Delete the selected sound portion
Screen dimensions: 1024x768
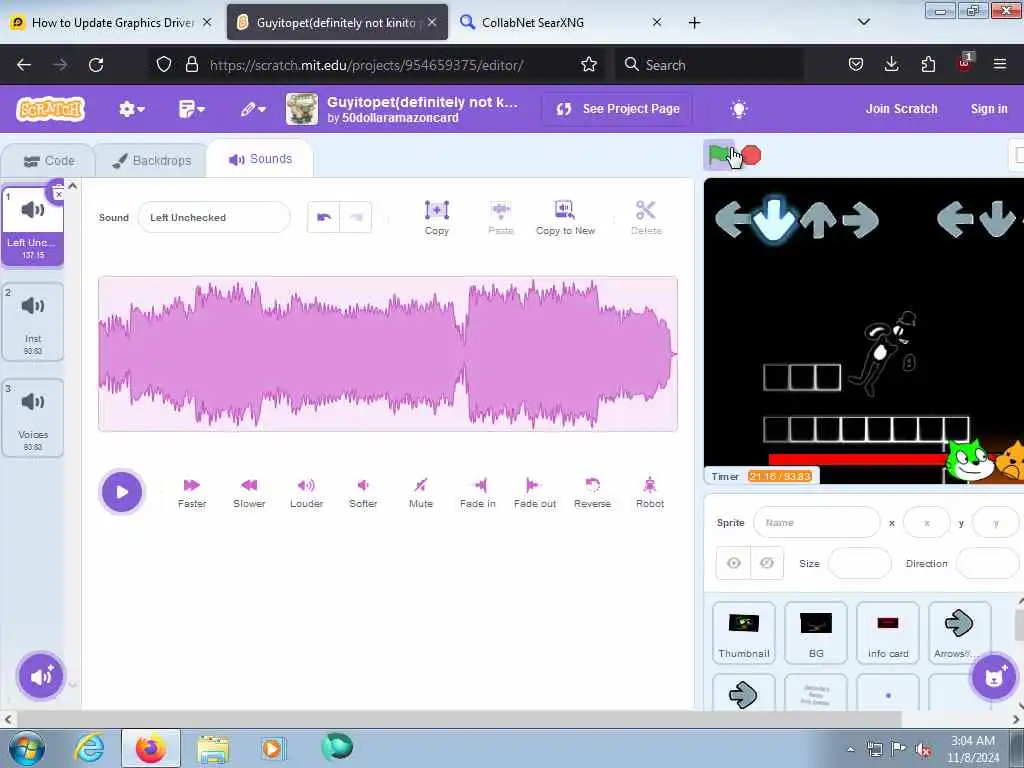point(646,217)
